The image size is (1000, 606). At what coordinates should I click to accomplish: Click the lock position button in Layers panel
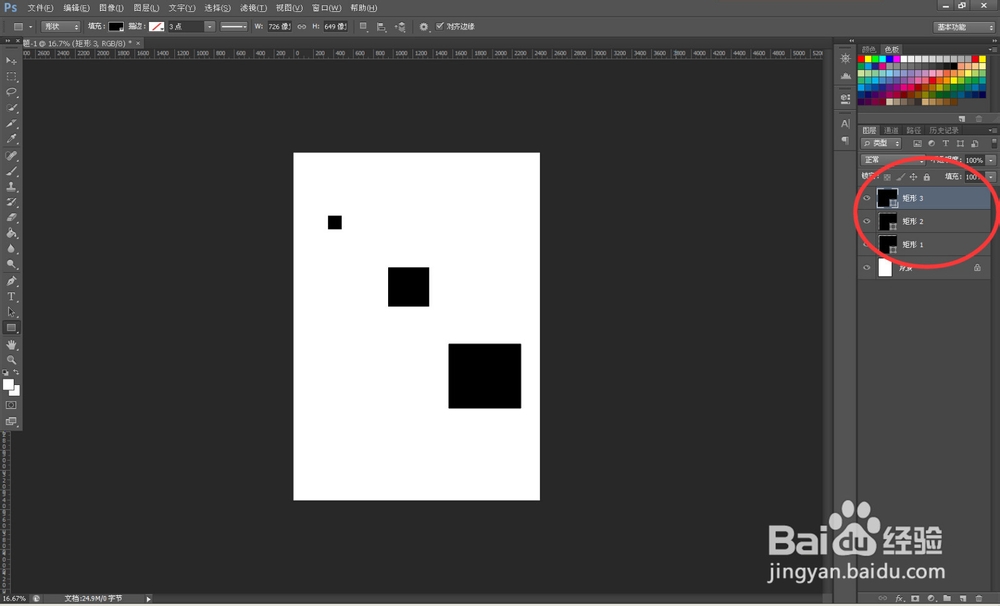click(x=914, y=177)
